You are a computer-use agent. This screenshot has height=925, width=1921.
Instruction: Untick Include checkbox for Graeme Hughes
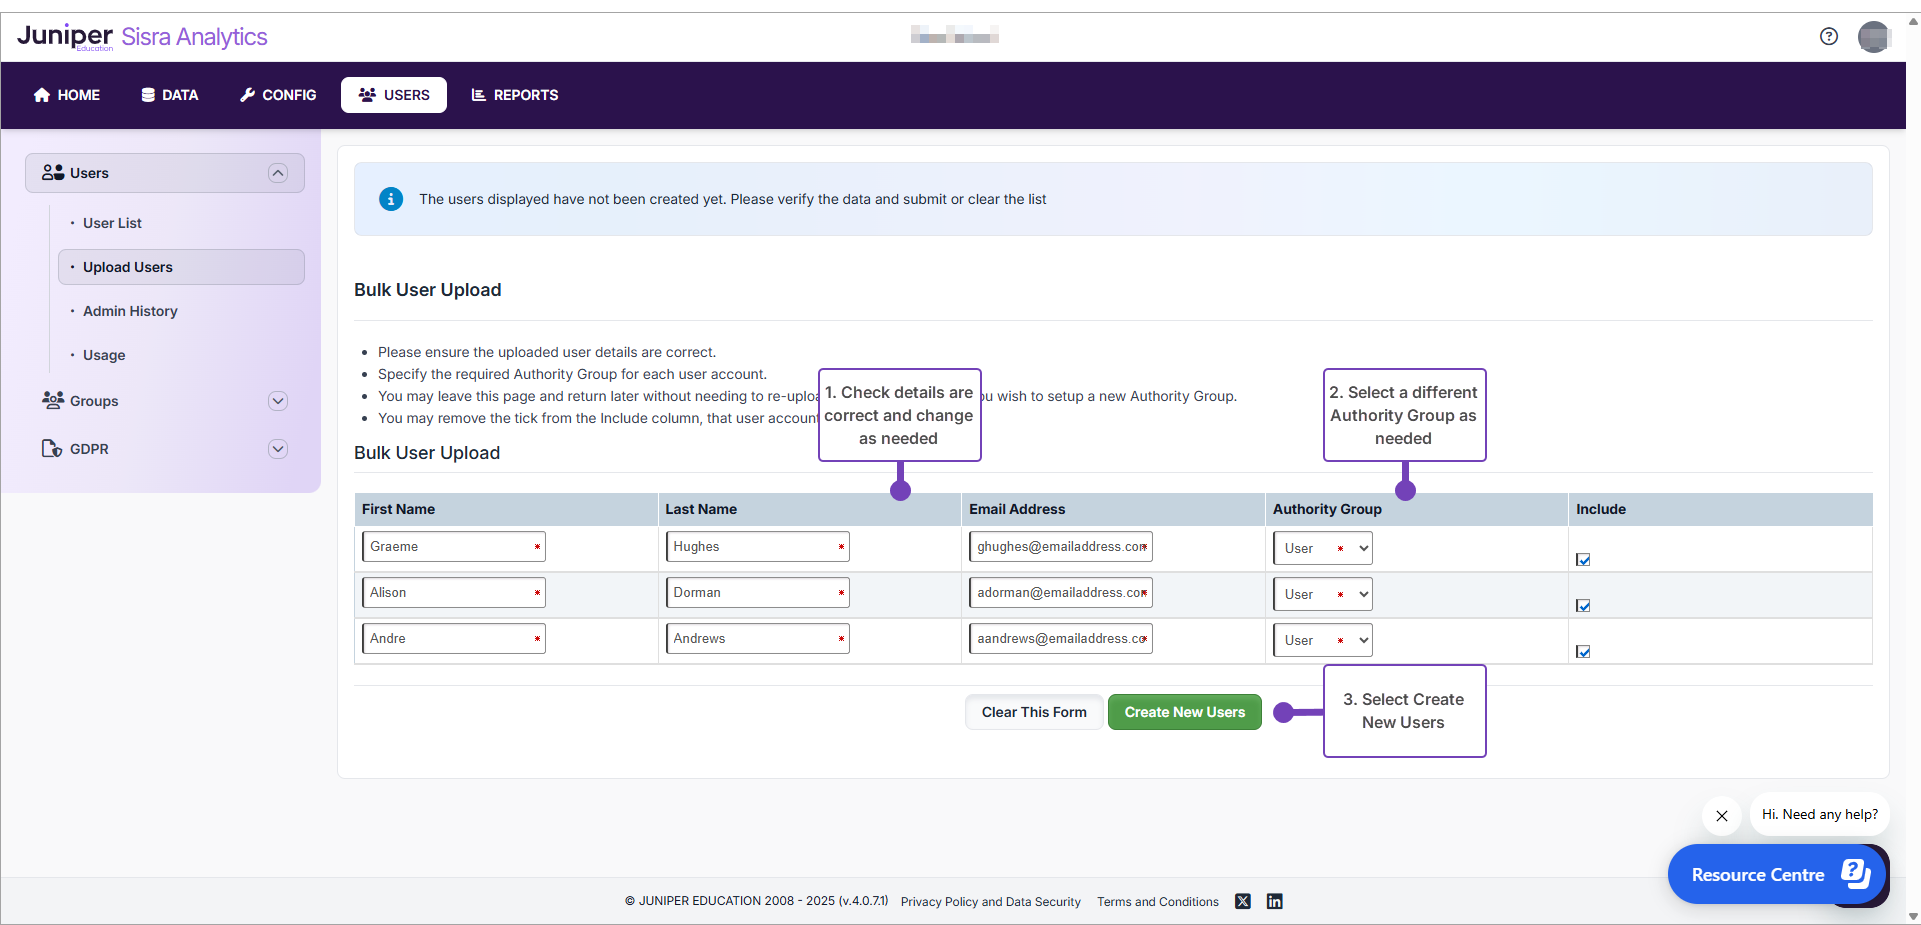[x=1583, y=560]
